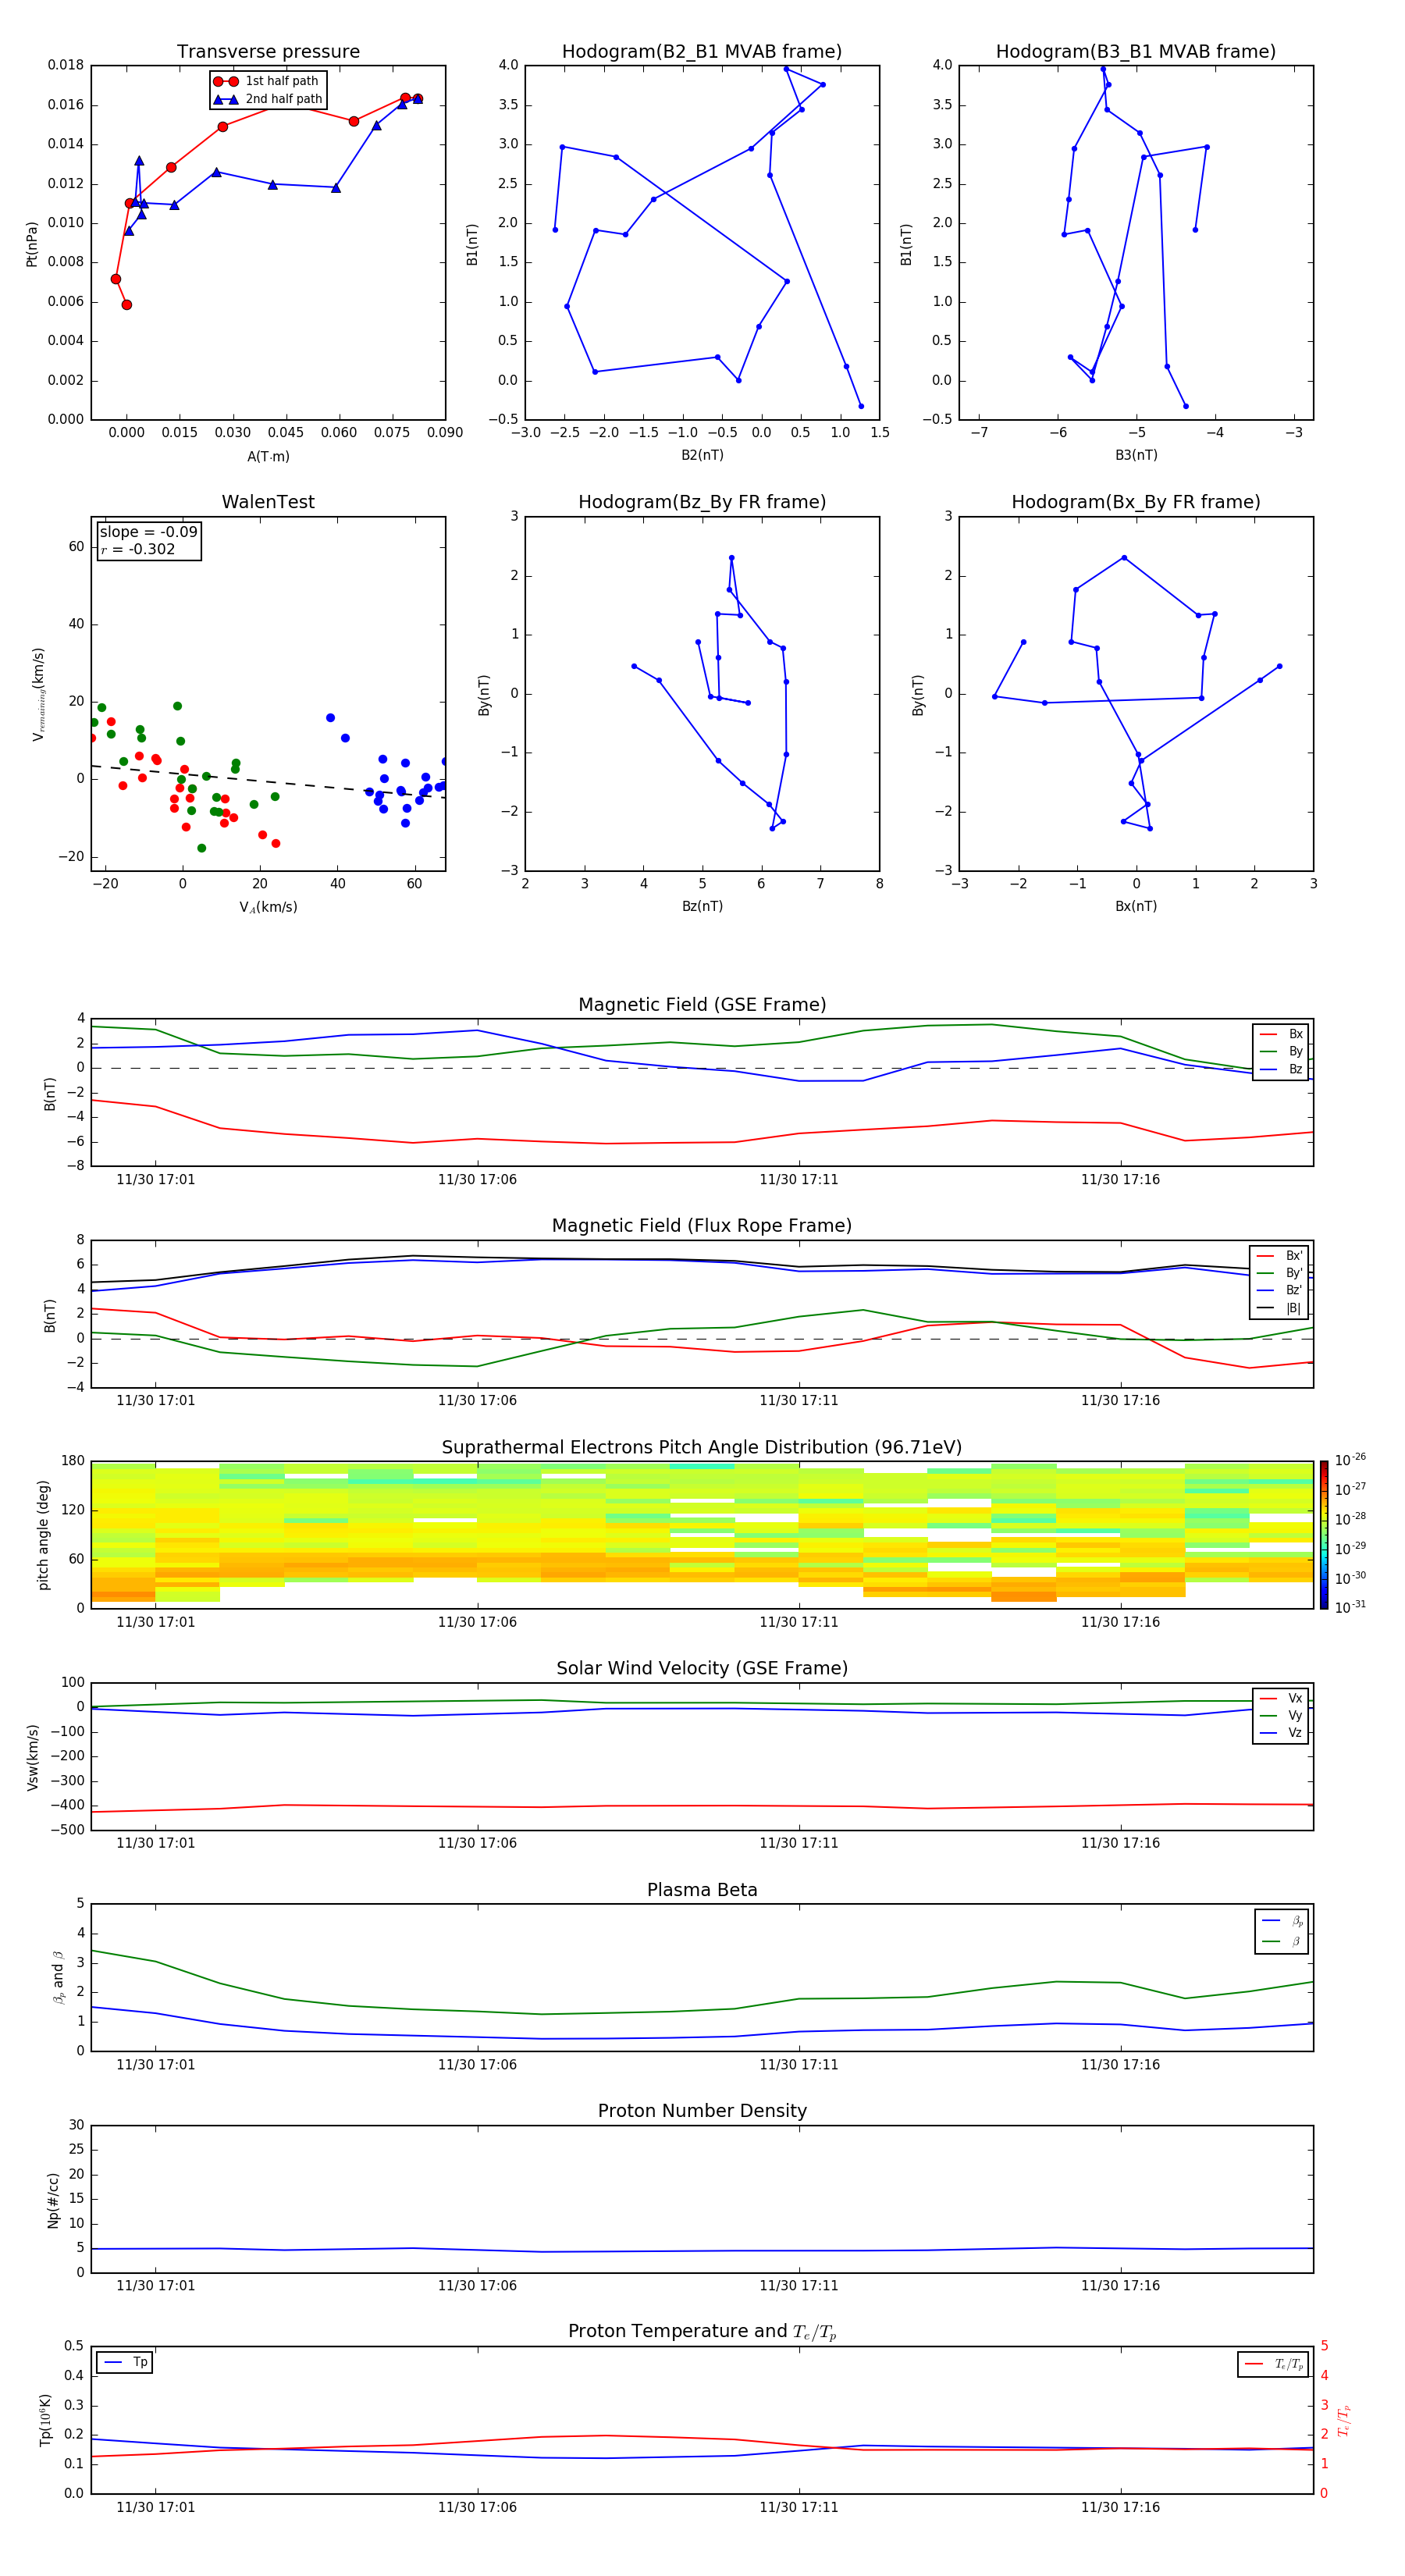Click the 'Plasma Beta' panel title
Viewport: 1405px width, 2576px height.
[x=702, y=1891]
